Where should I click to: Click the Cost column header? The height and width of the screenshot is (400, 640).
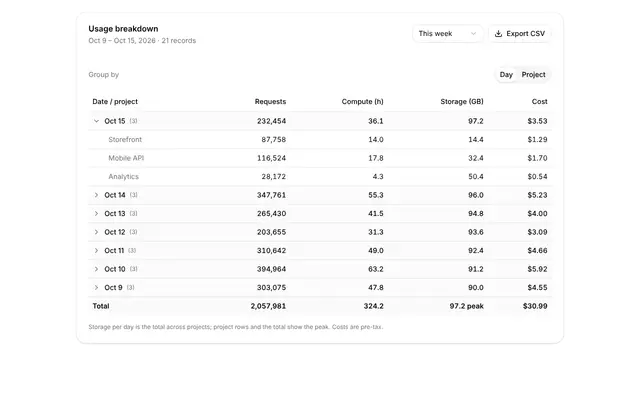(x=539, y=102)
